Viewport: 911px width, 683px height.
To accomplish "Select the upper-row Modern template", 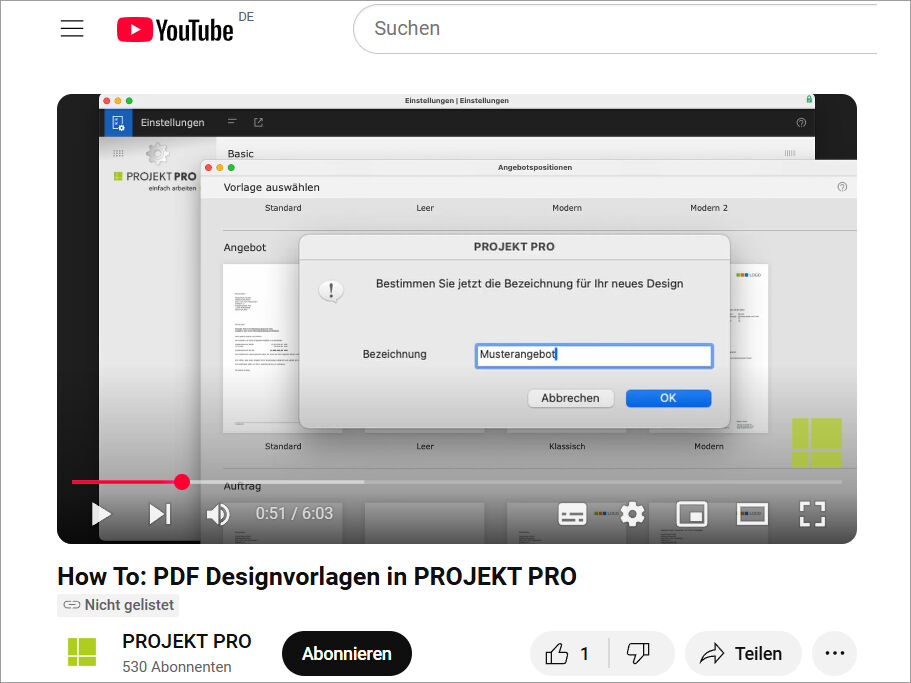I will tap(567, 208).
